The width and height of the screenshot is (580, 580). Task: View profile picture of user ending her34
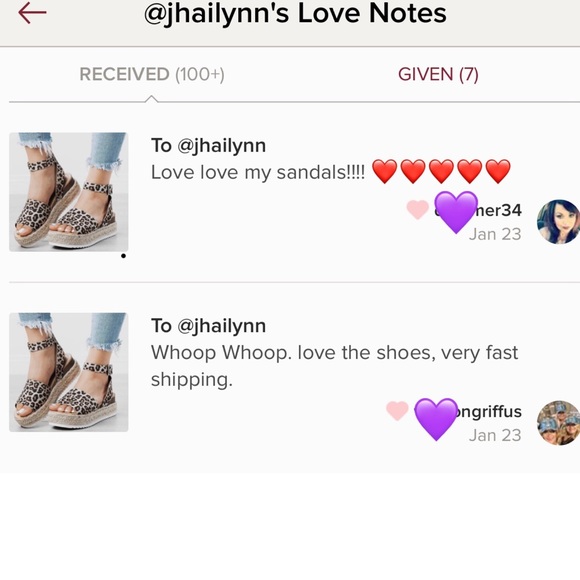(558, 222)
